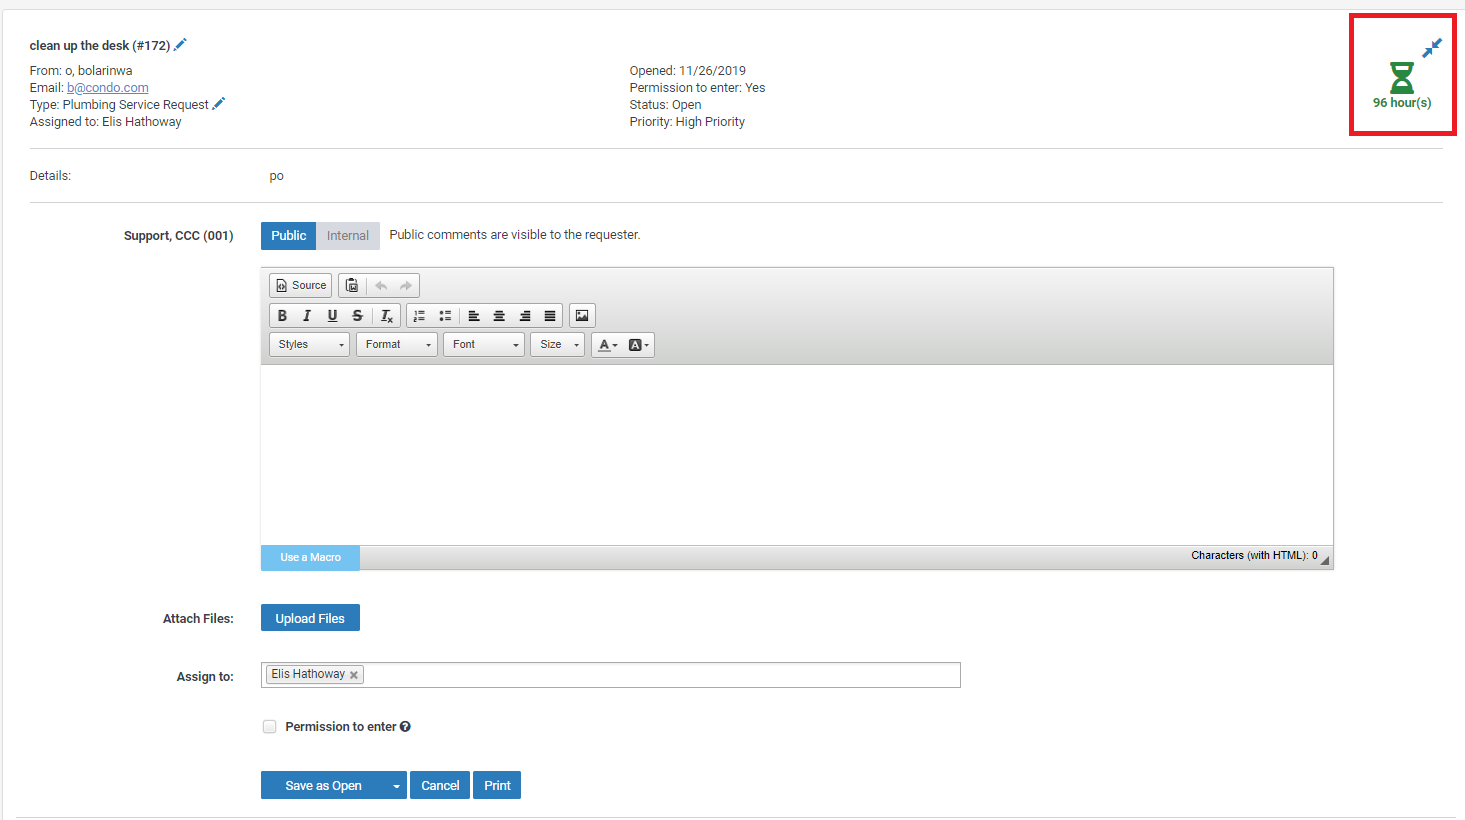
Task: Insert an image into the comment
Action: coord(582,315)
